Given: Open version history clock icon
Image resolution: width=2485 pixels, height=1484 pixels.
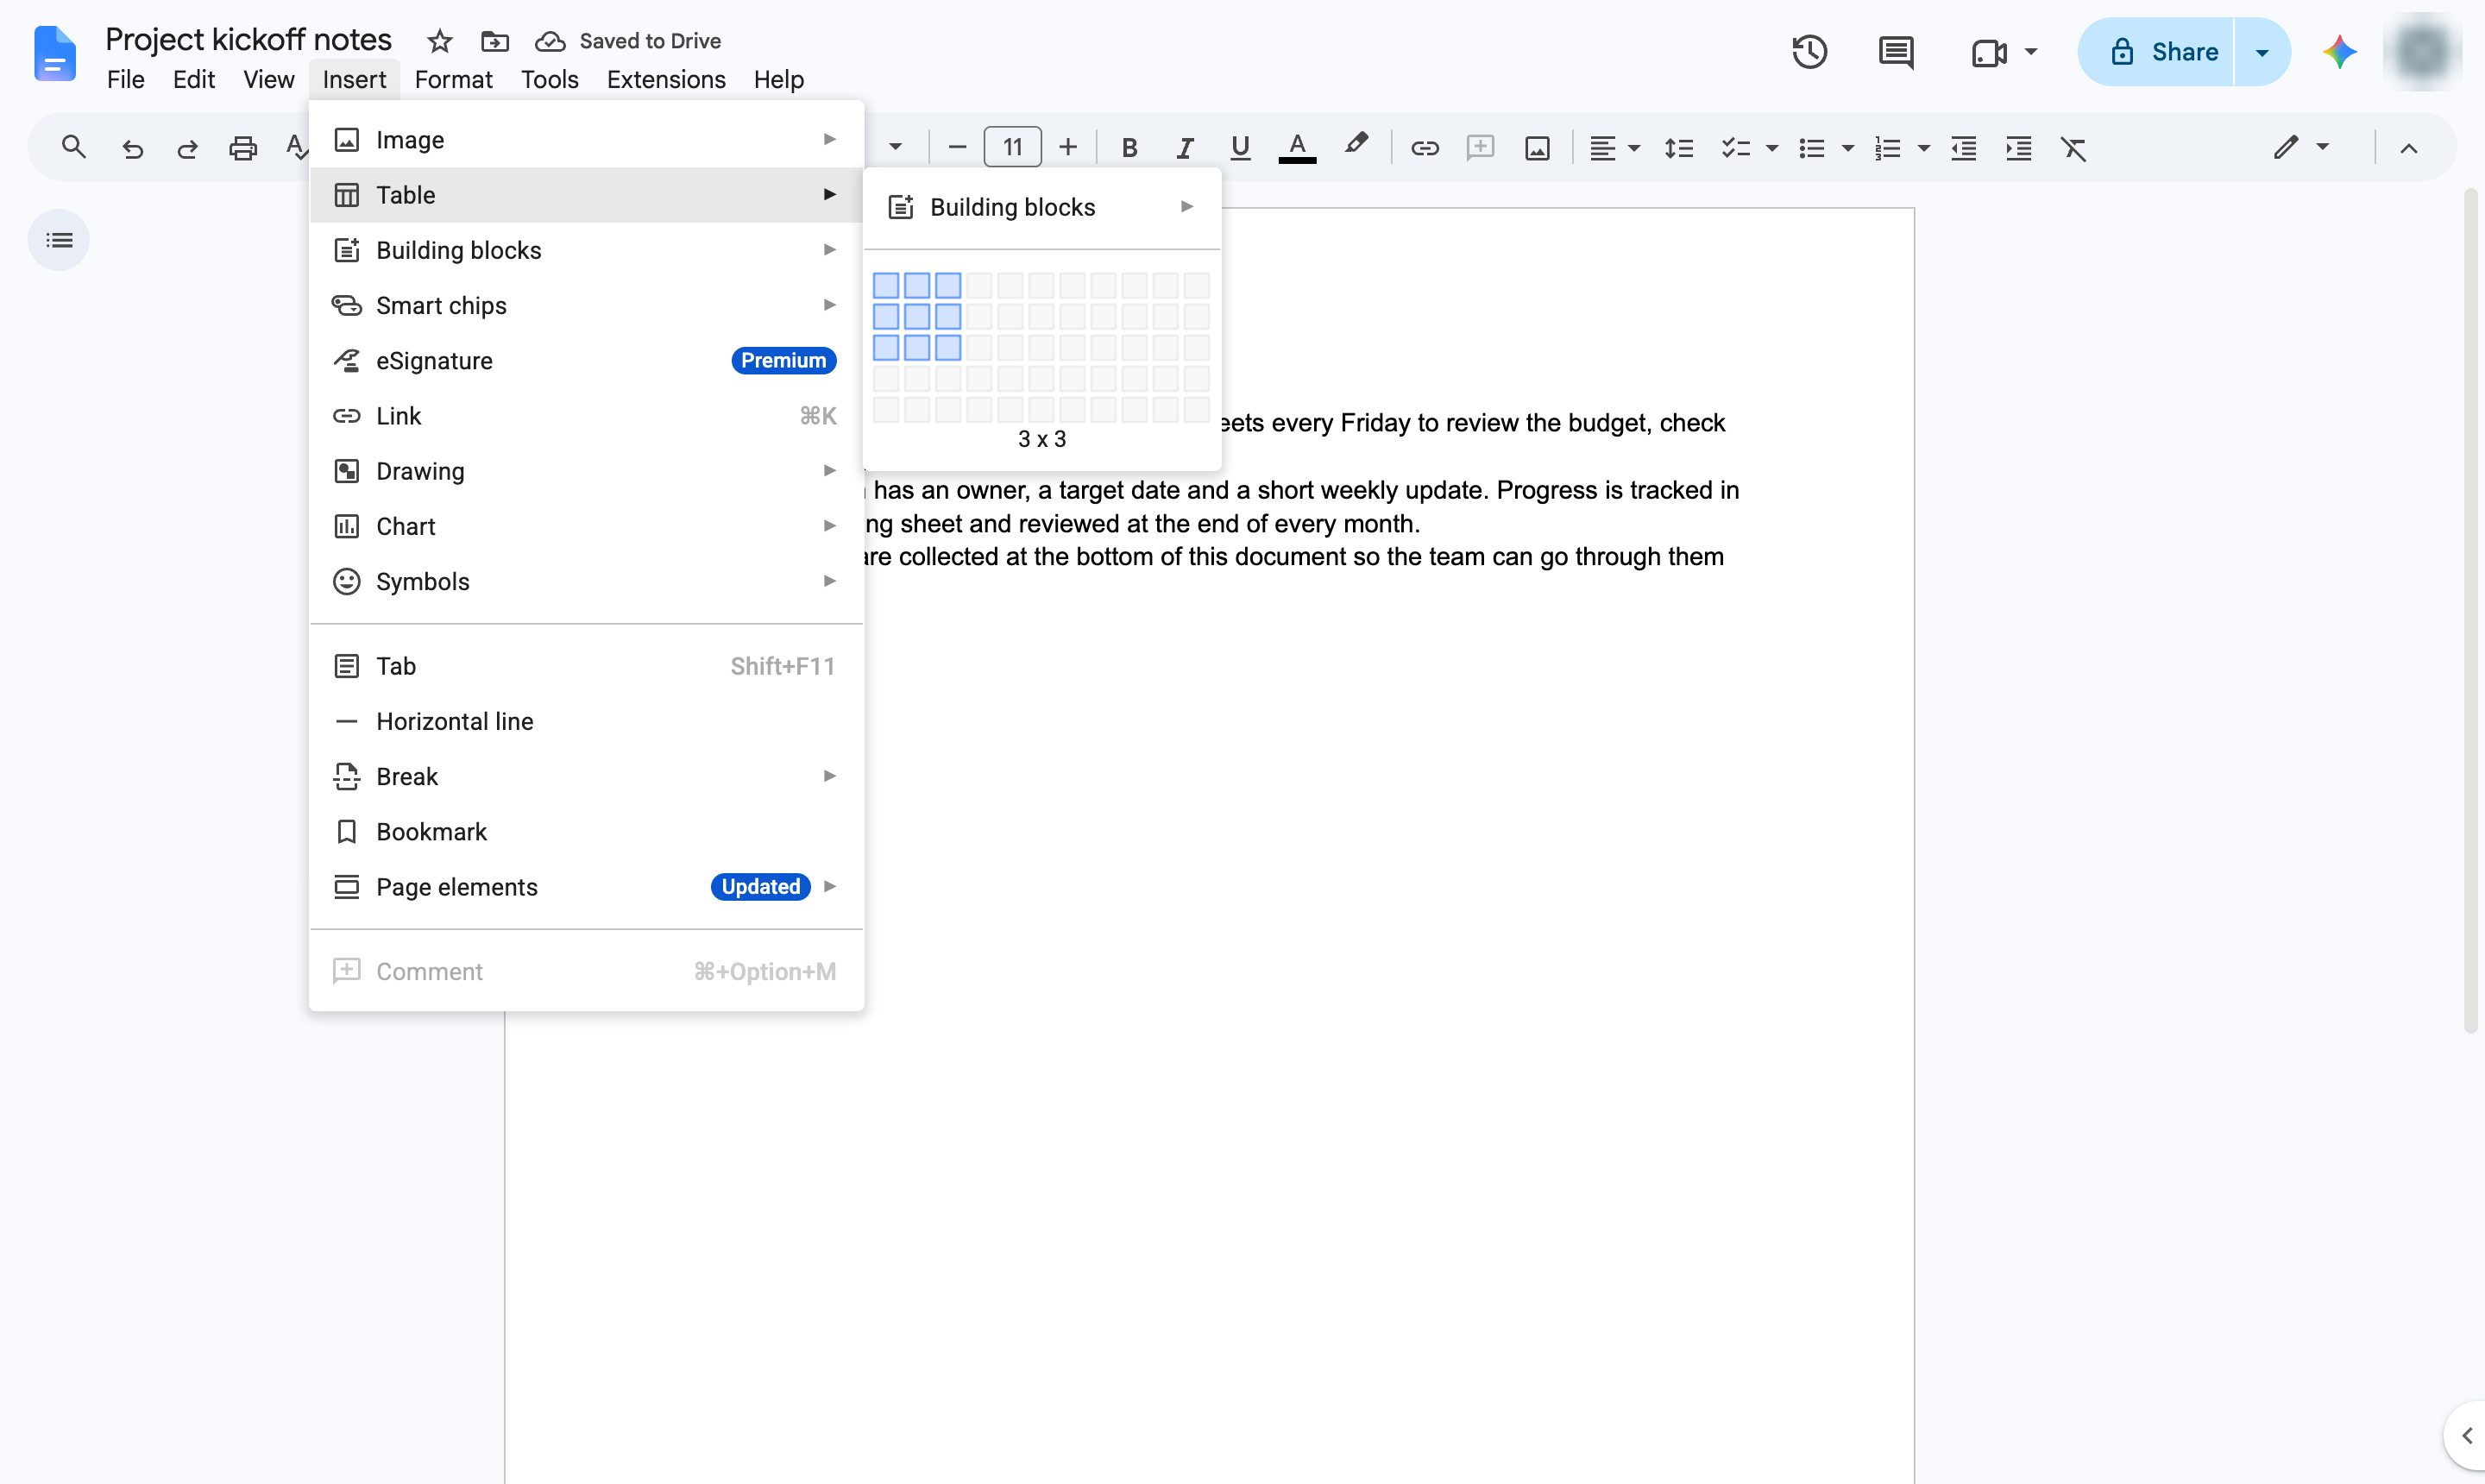Looking at the screenshot, I should point(1809,52).
